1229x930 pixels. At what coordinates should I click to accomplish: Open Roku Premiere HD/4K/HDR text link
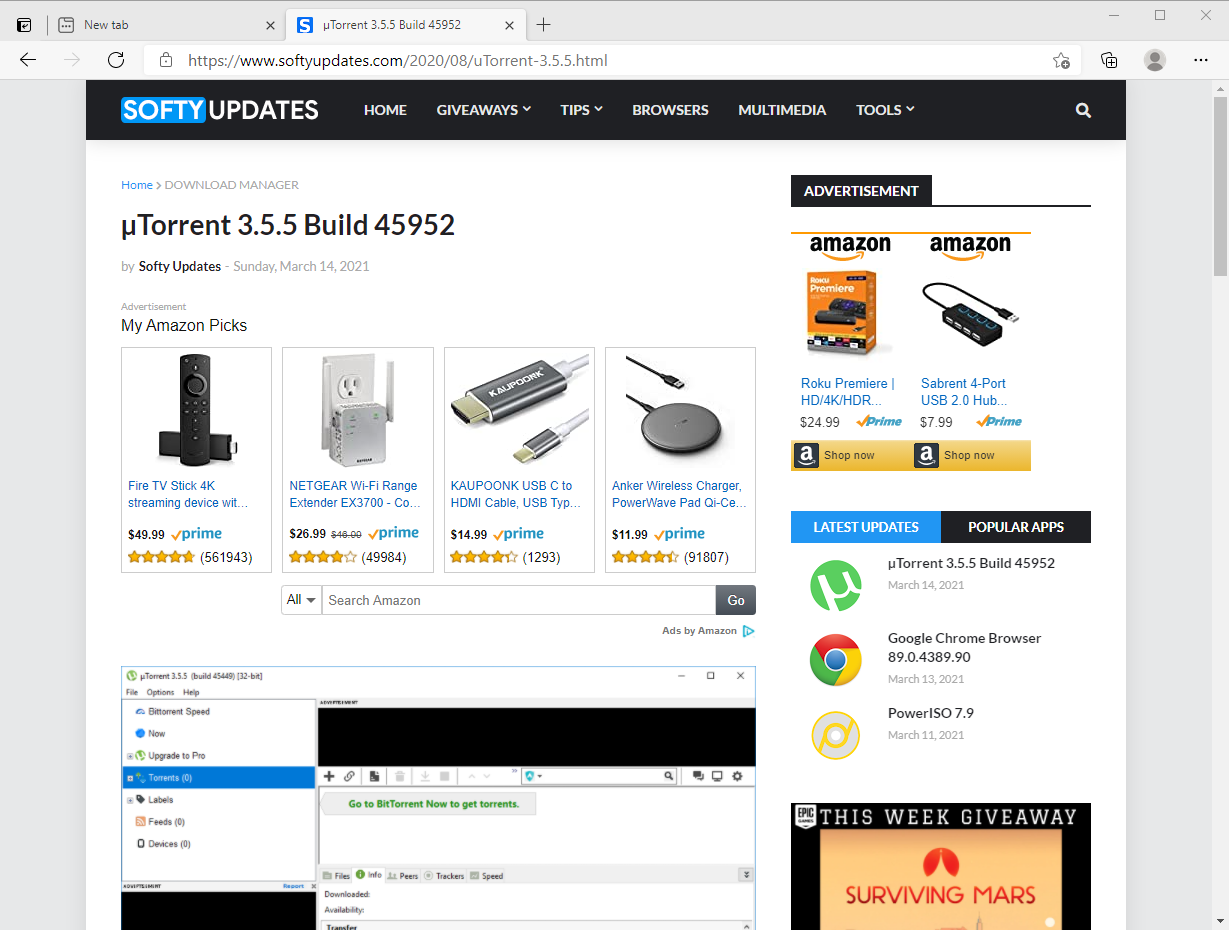click(847, 391)
